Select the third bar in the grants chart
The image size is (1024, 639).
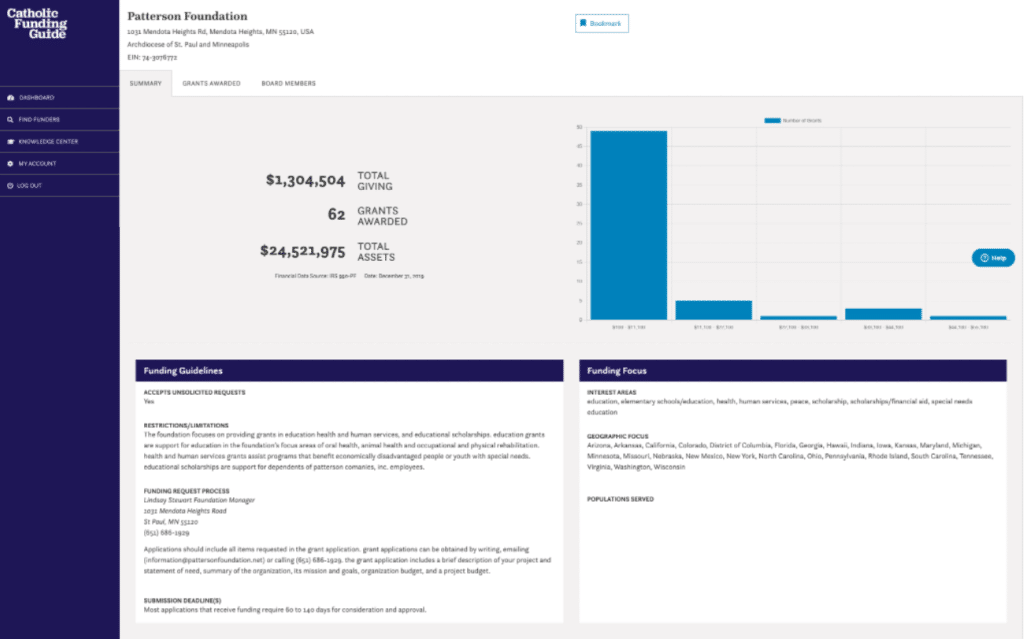pos(799,318)
